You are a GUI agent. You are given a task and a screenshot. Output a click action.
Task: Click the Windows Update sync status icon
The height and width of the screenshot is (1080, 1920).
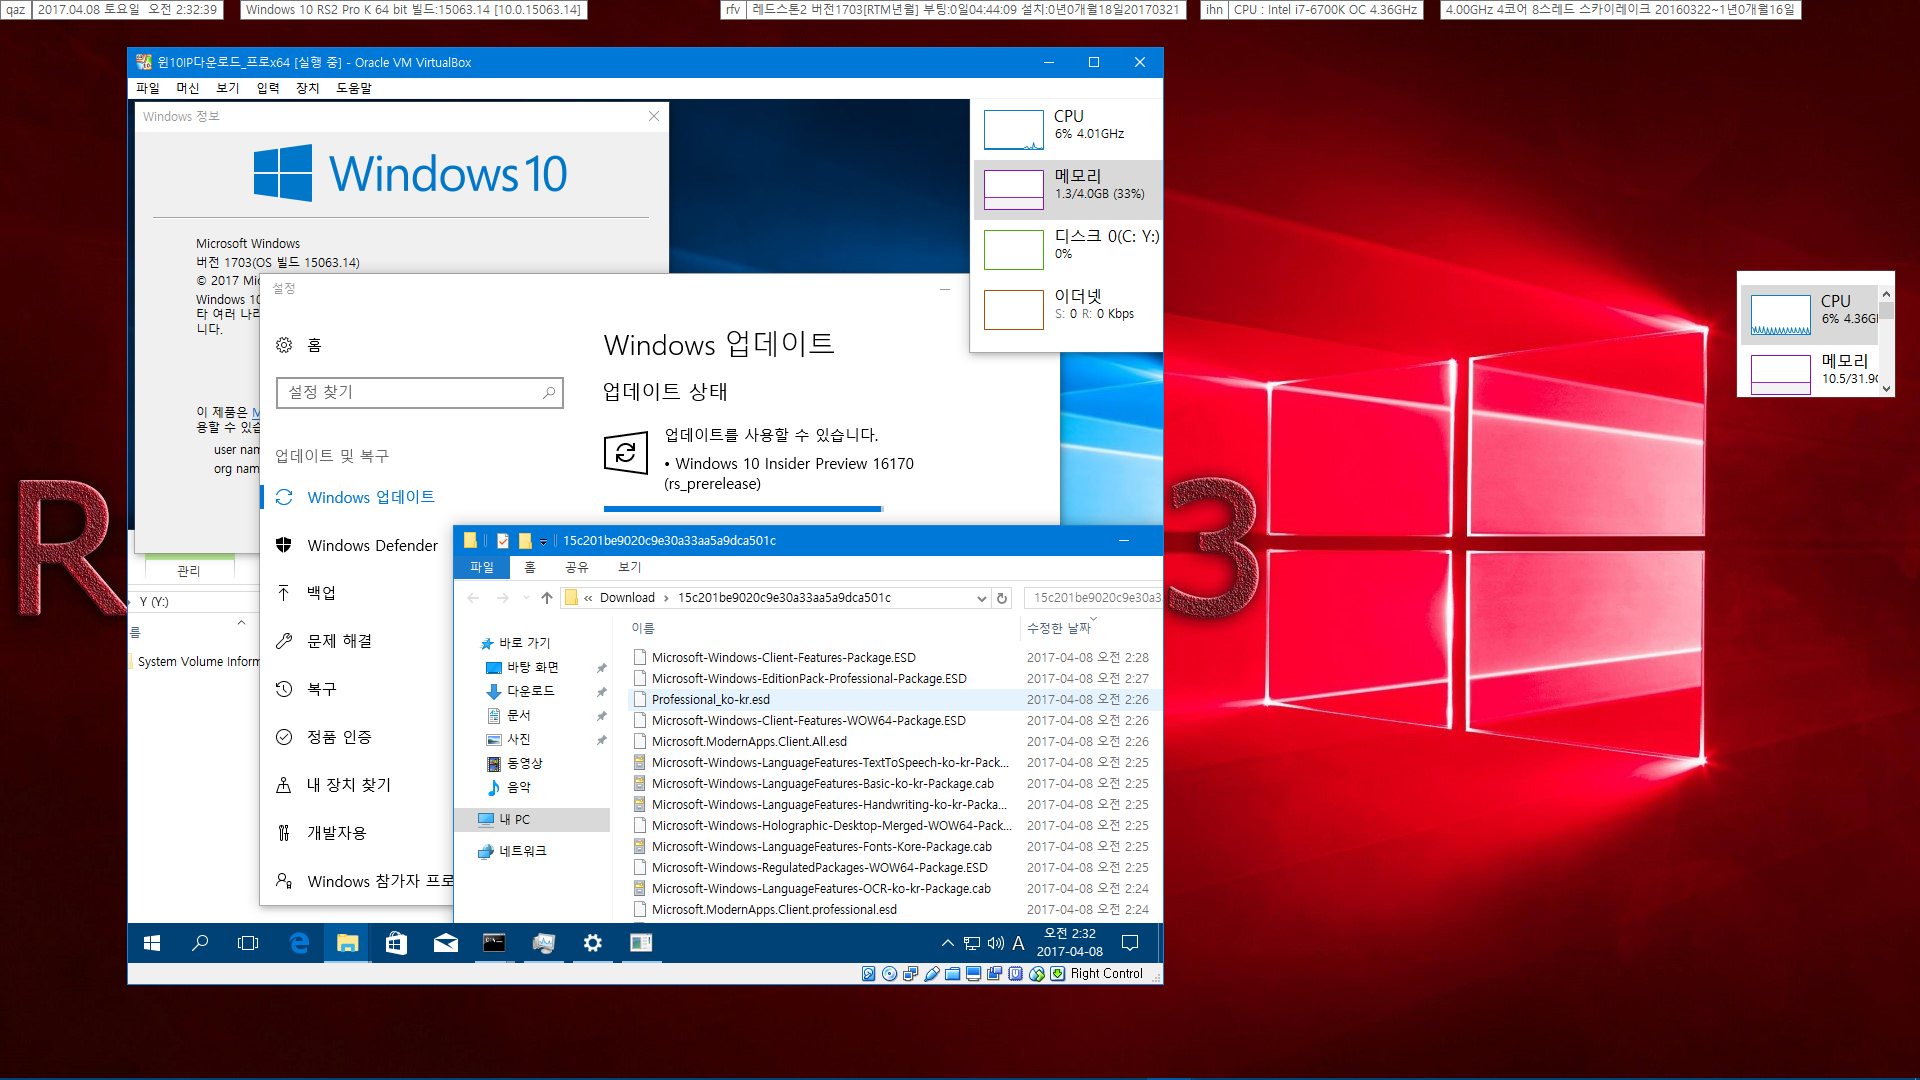(x=626, y=453)
